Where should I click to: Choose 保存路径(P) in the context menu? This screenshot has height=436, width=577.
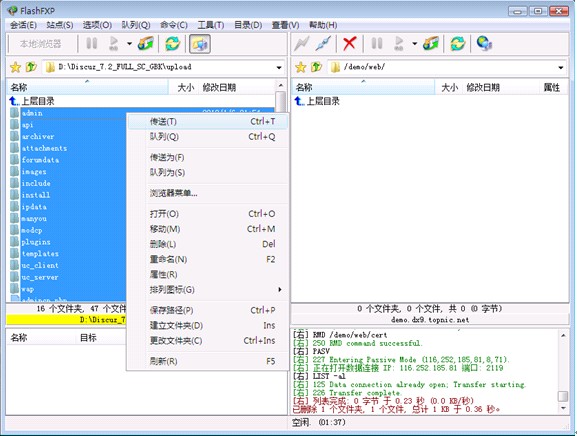coord(208,310)
